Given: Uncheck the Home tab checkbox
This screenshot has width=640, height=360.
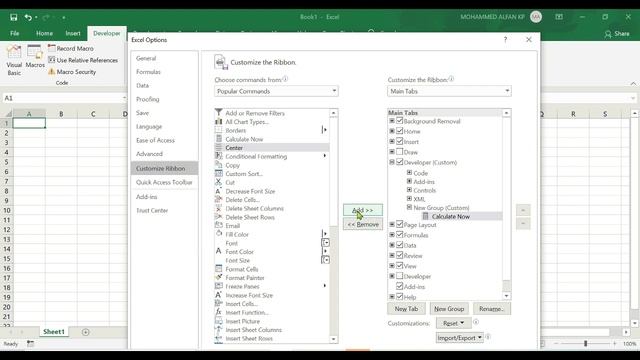Looking at the screenshot, I should tap(400, 131).
